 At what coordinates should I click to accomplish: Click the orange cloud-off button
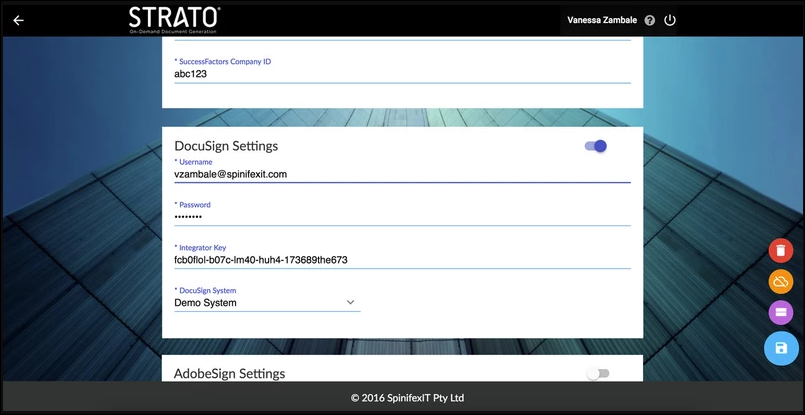781,282
